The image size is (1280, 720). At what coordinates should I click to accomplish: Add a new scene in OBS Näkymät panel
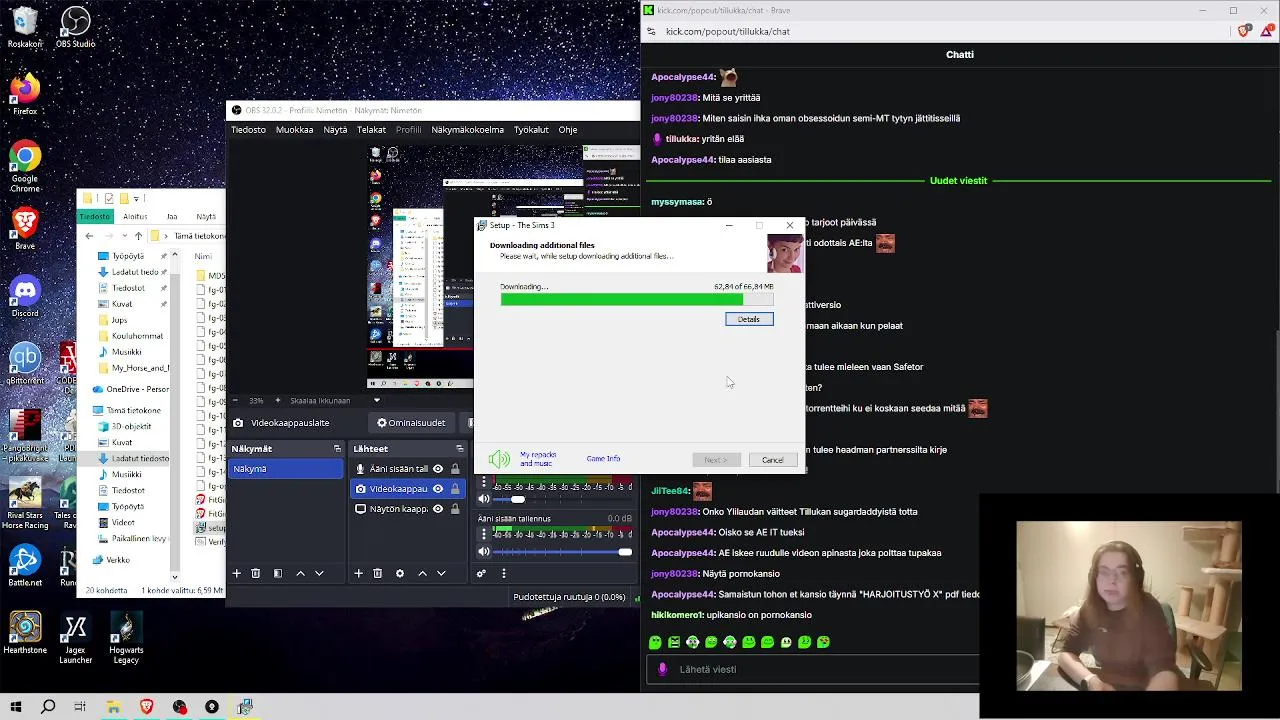(237, 573)
